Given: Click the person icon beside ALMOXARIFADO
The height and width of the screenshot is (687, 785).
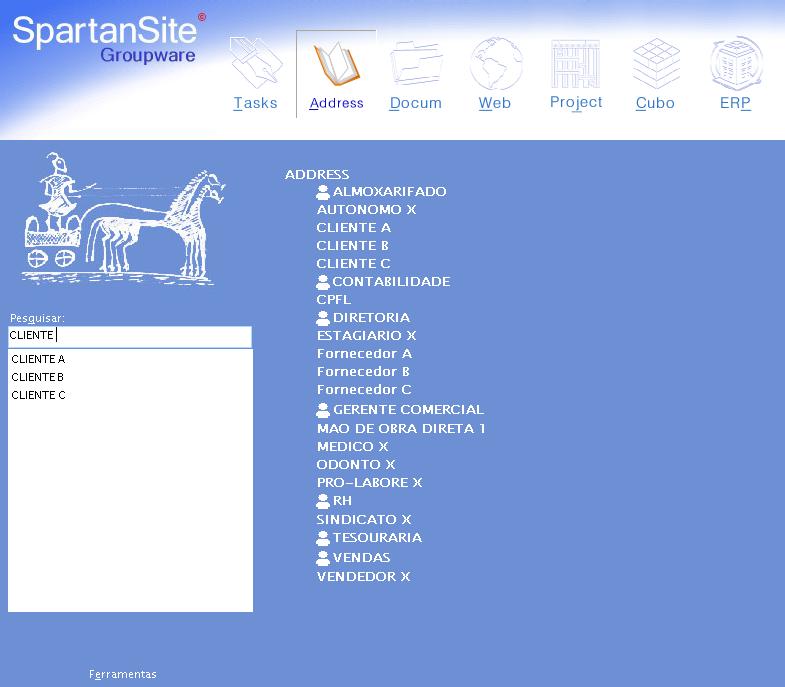Looking at the screenshot, I should (x=323, y=192).
